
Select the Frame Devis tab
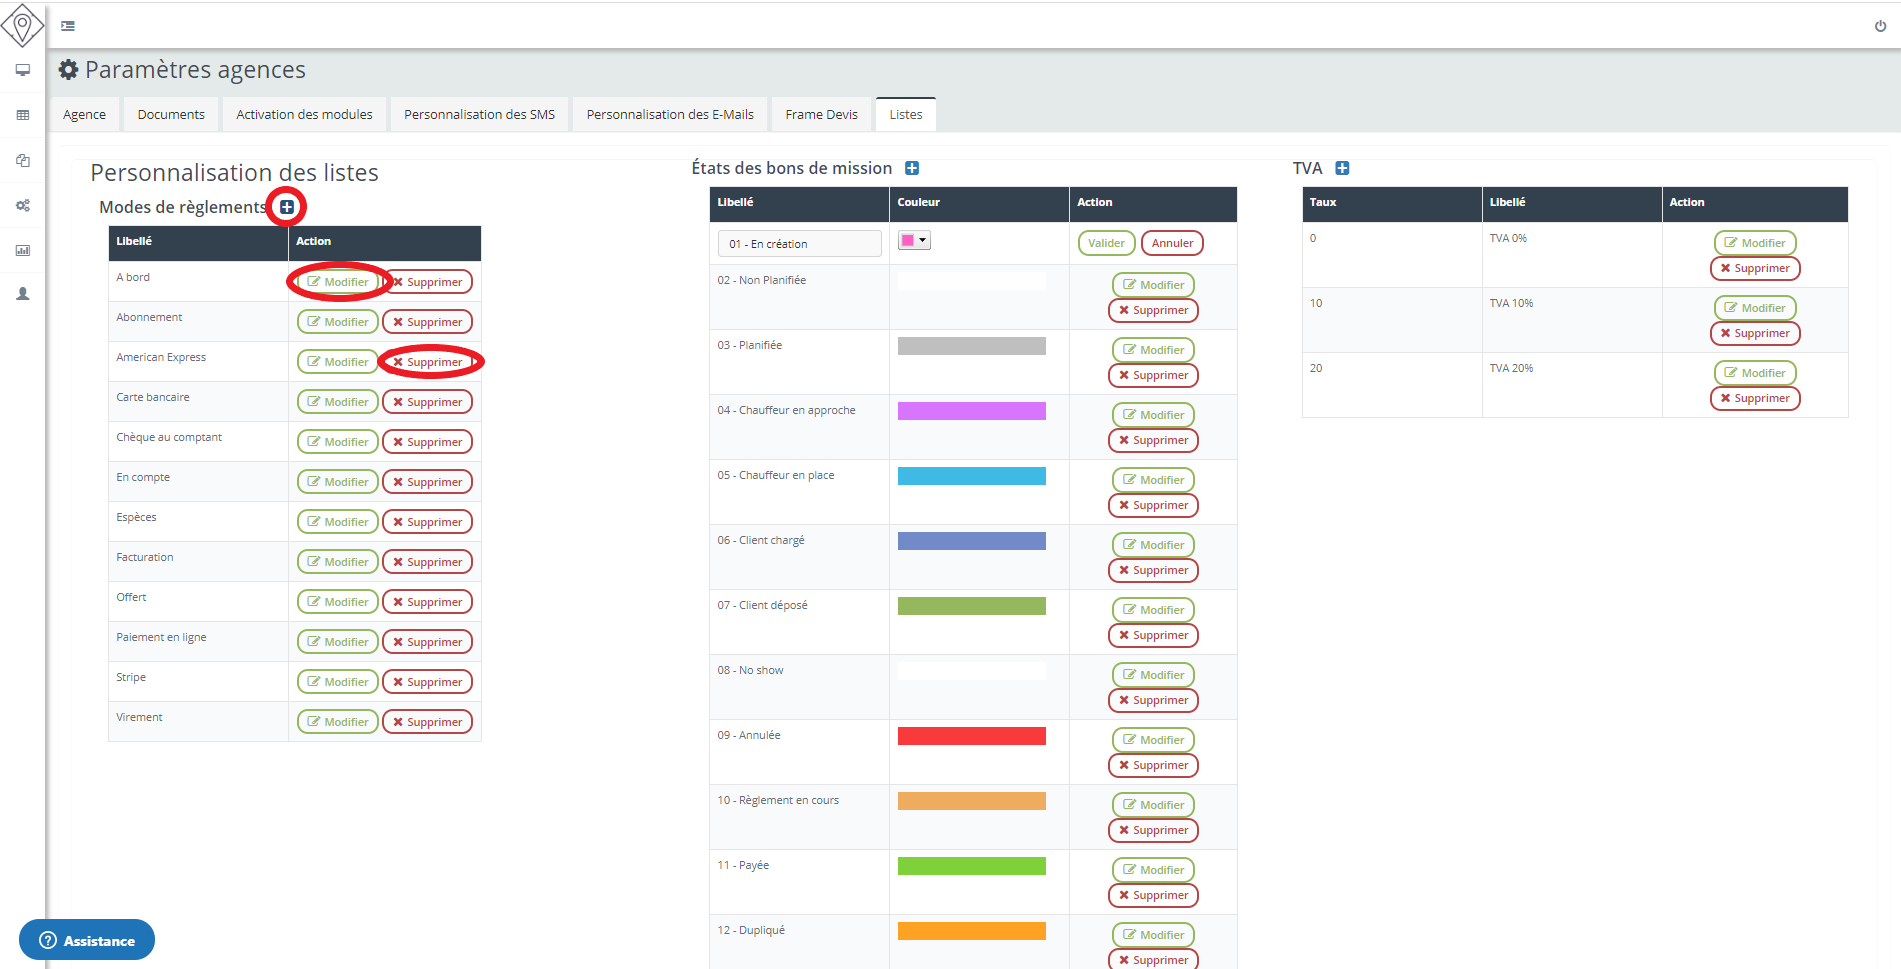(x=821, y=115)
